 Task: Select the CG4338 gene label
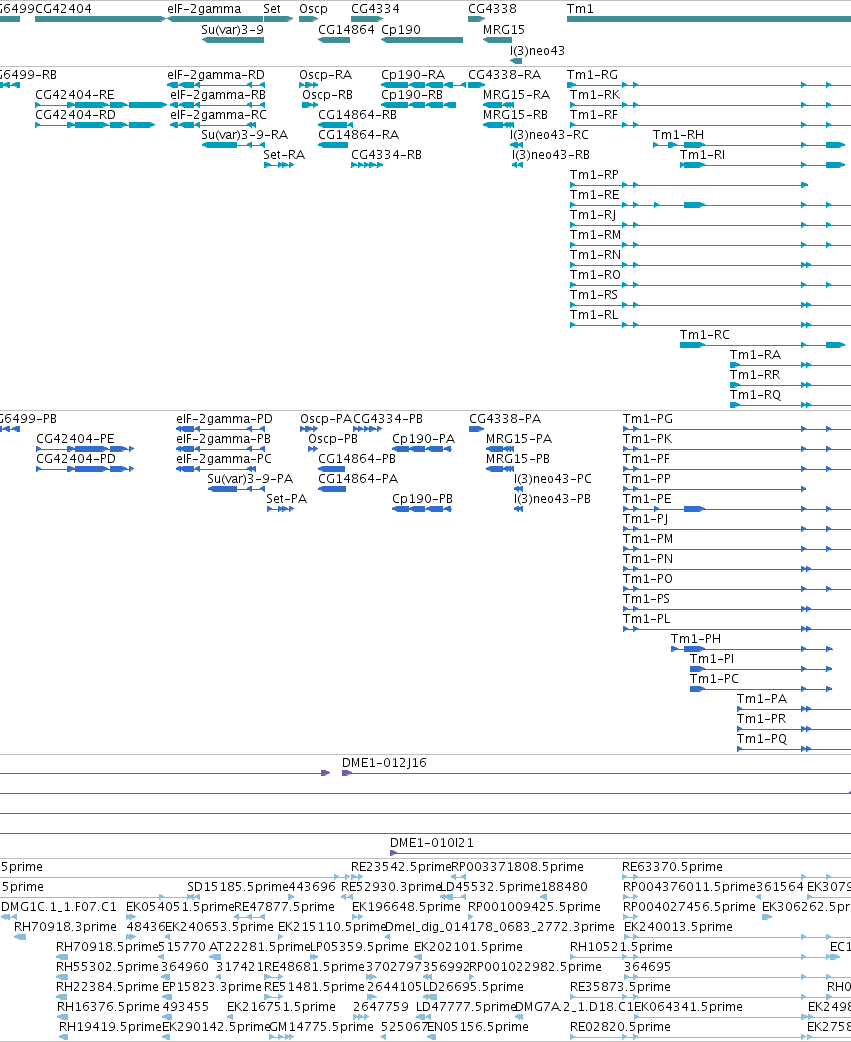tap(492, 9)
